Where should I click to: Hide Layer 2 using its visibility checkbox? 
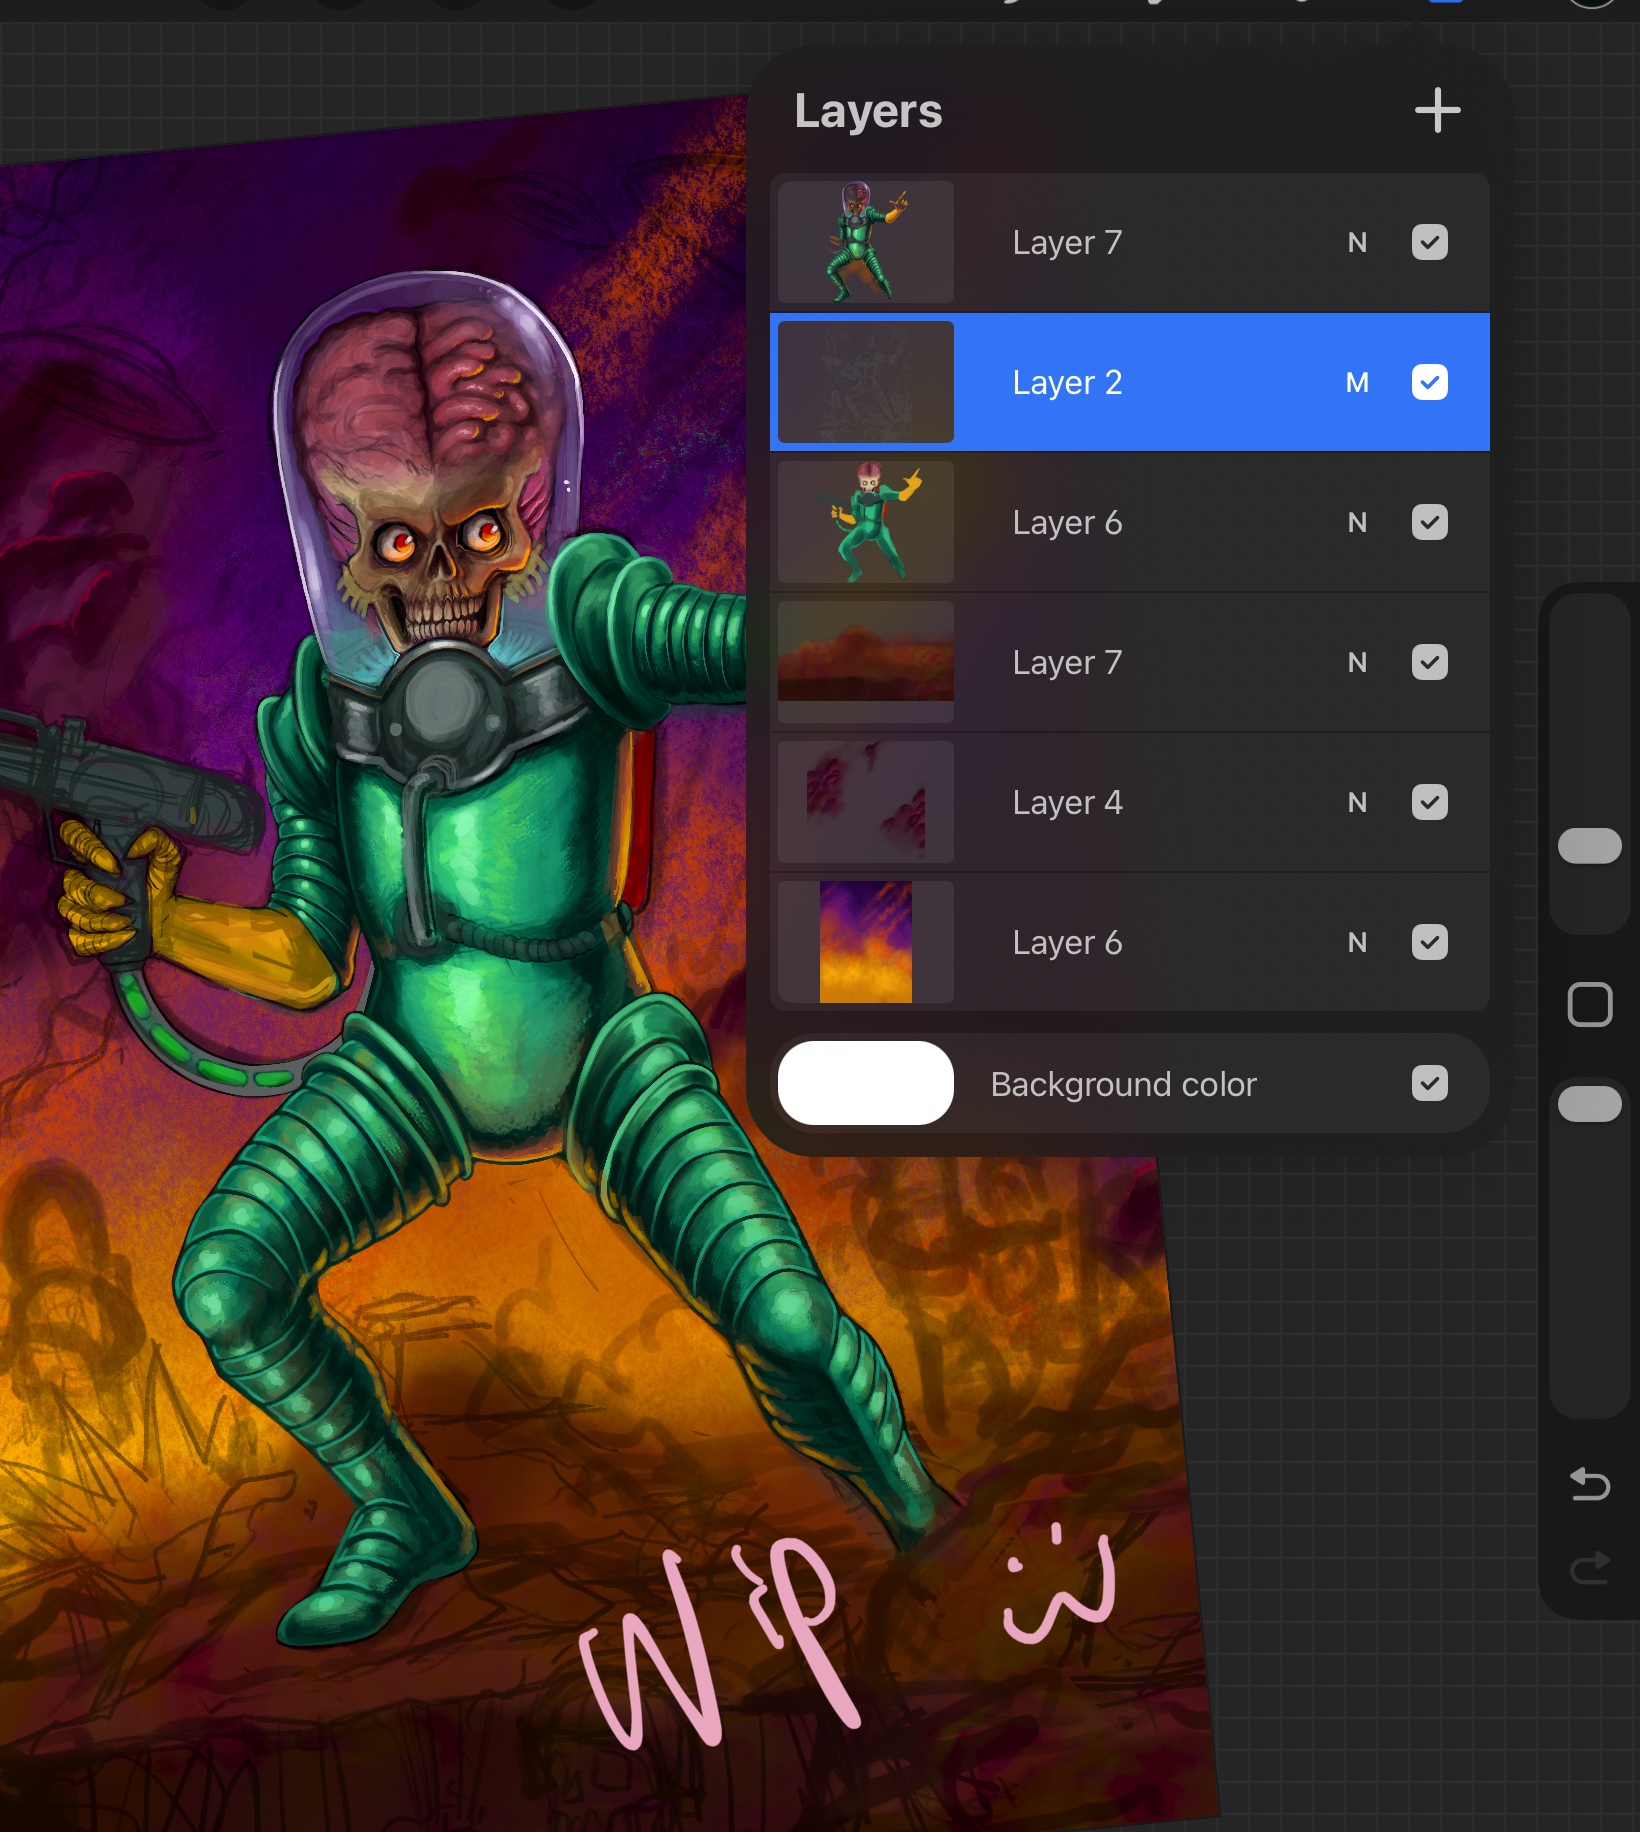(1429, 382)
